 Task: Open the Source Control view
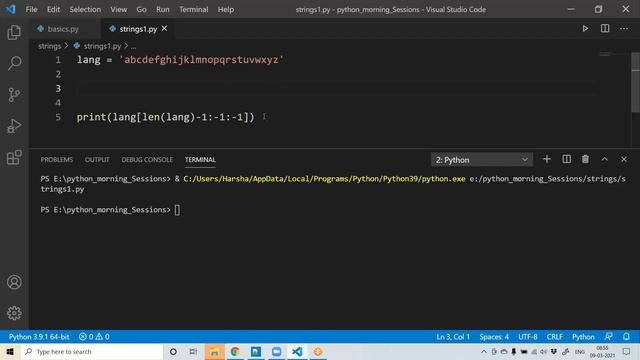point(14,95)
